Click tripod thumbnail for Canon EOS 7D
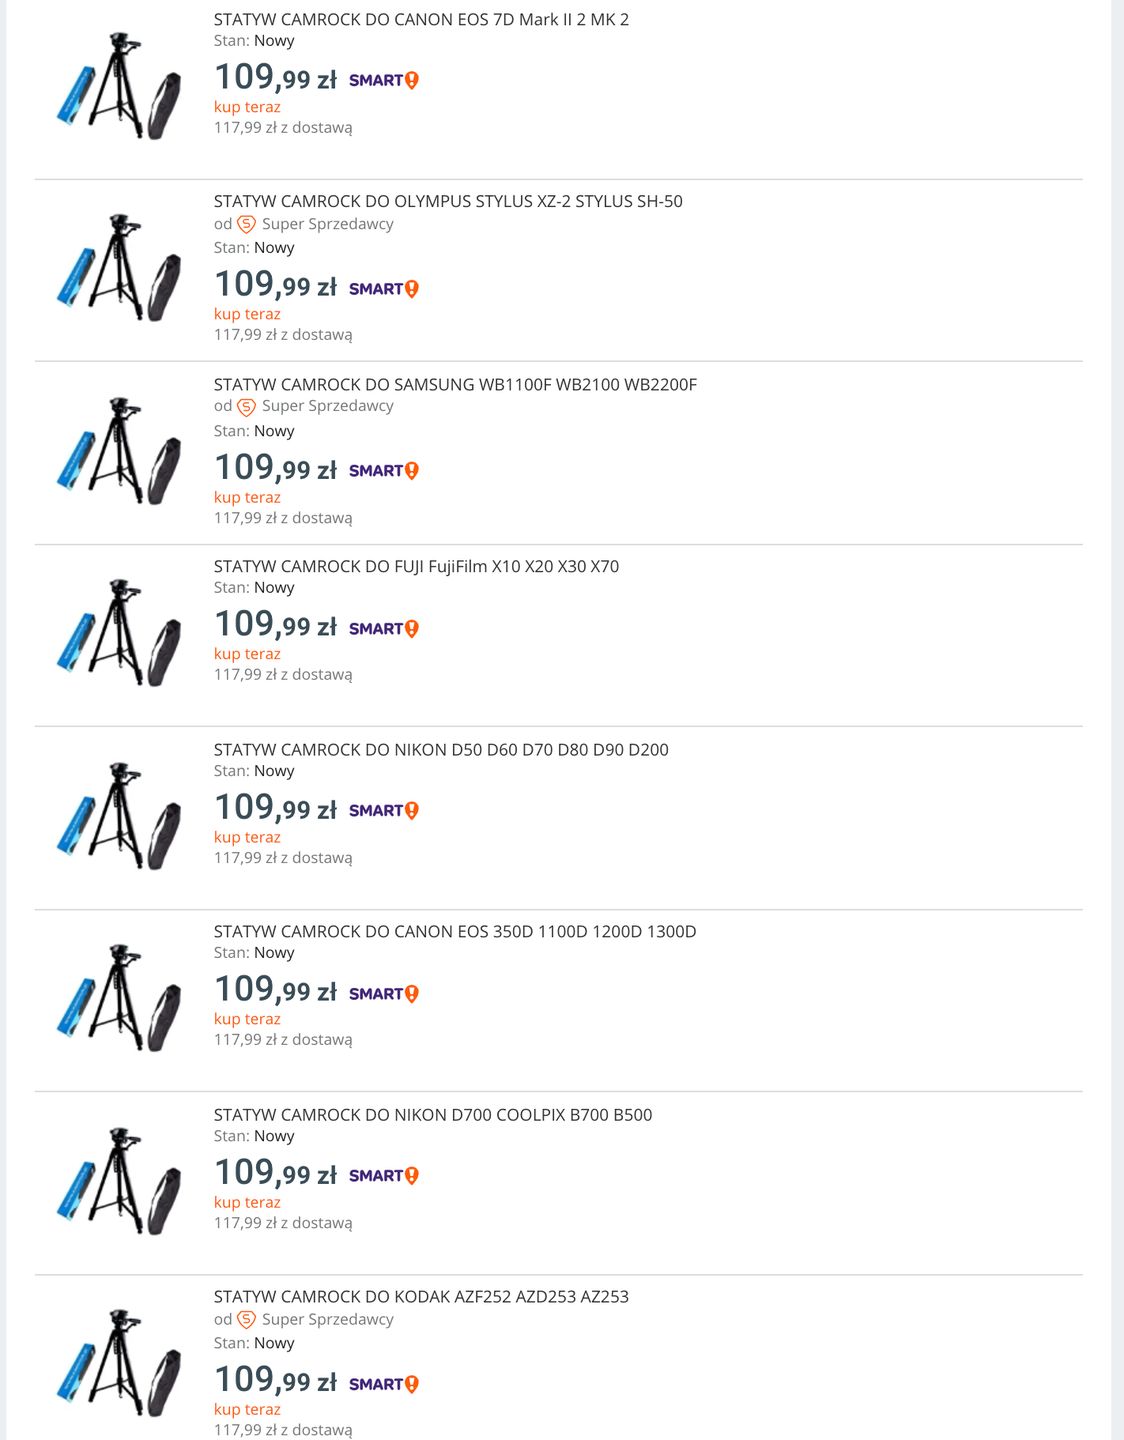Viewport: 1124px width, 1440px height. point(119,86)
